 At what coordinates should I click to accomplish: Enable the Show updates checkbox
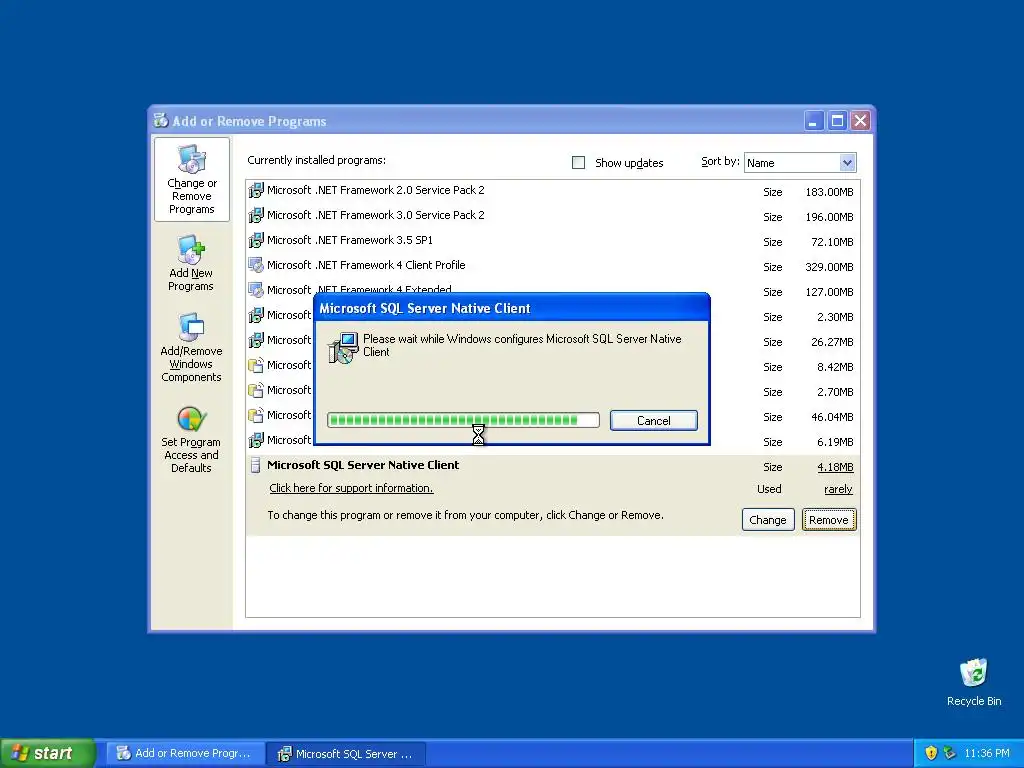pyautogui.click(x=579, y=163)
